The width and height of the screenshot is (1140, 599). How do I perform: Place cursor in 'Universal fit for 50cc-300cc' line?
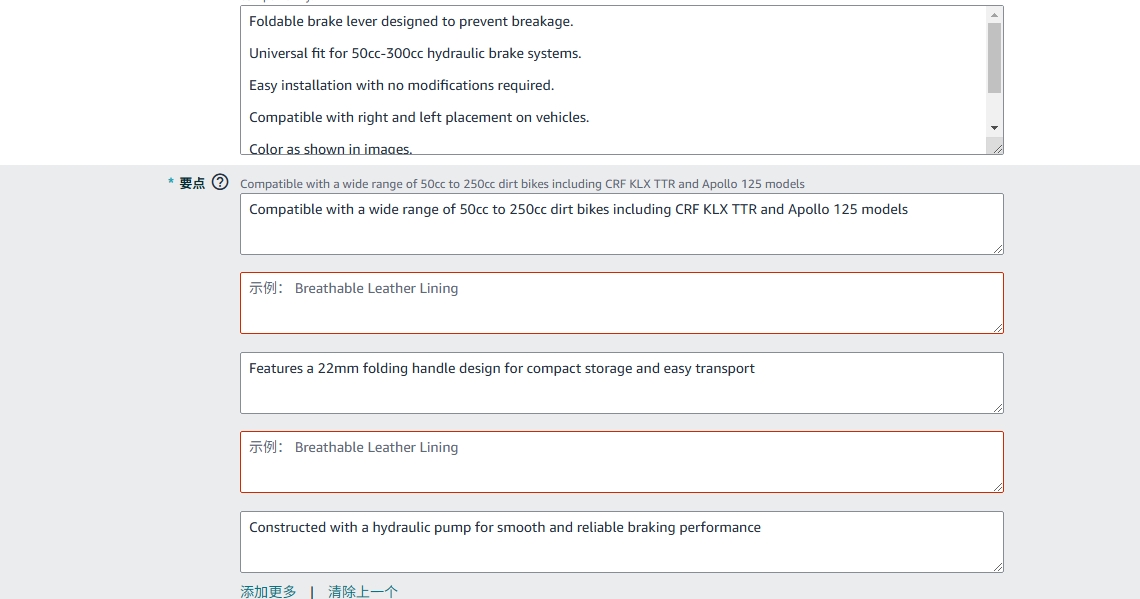coord(415,53)
